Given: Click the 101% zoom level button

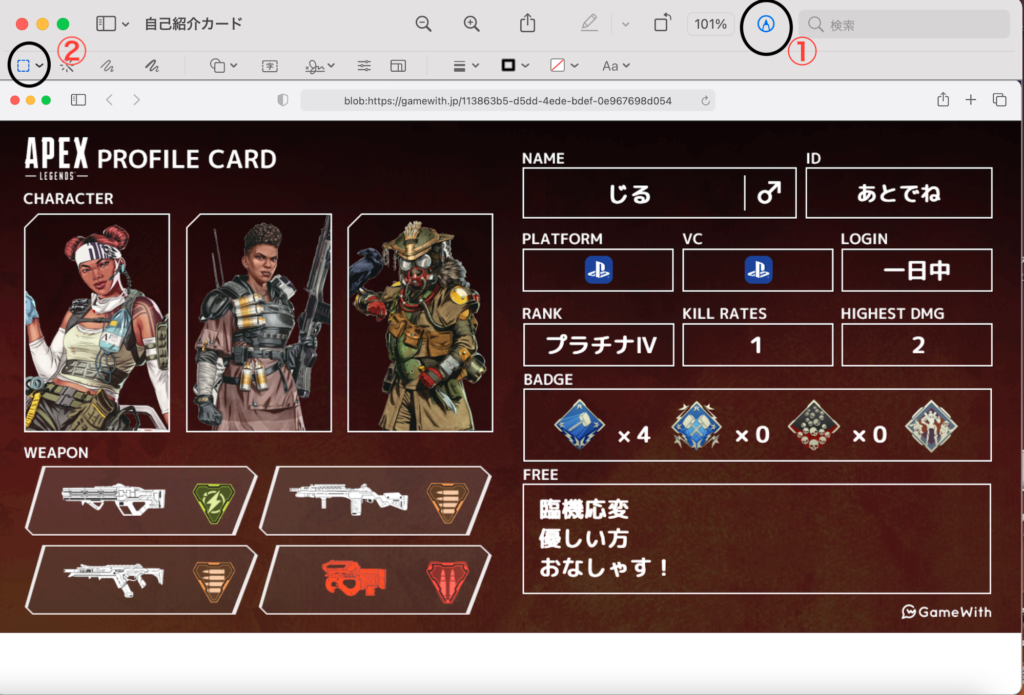Looking at the screenshot, I should point(710,24).
